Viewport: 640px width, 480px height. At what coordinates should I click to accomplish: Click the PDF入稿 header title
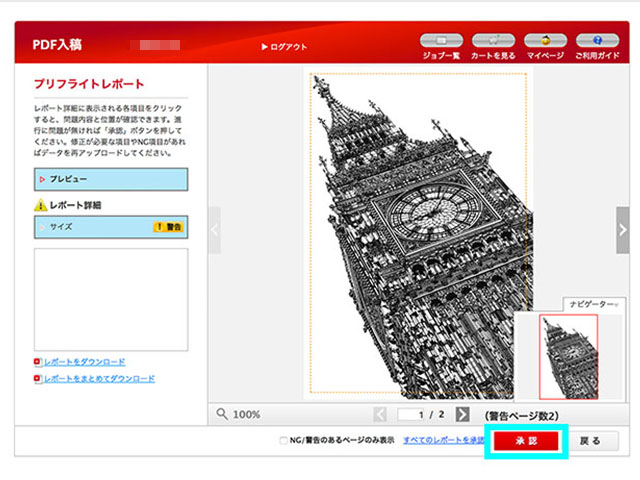tap(57, 44)
